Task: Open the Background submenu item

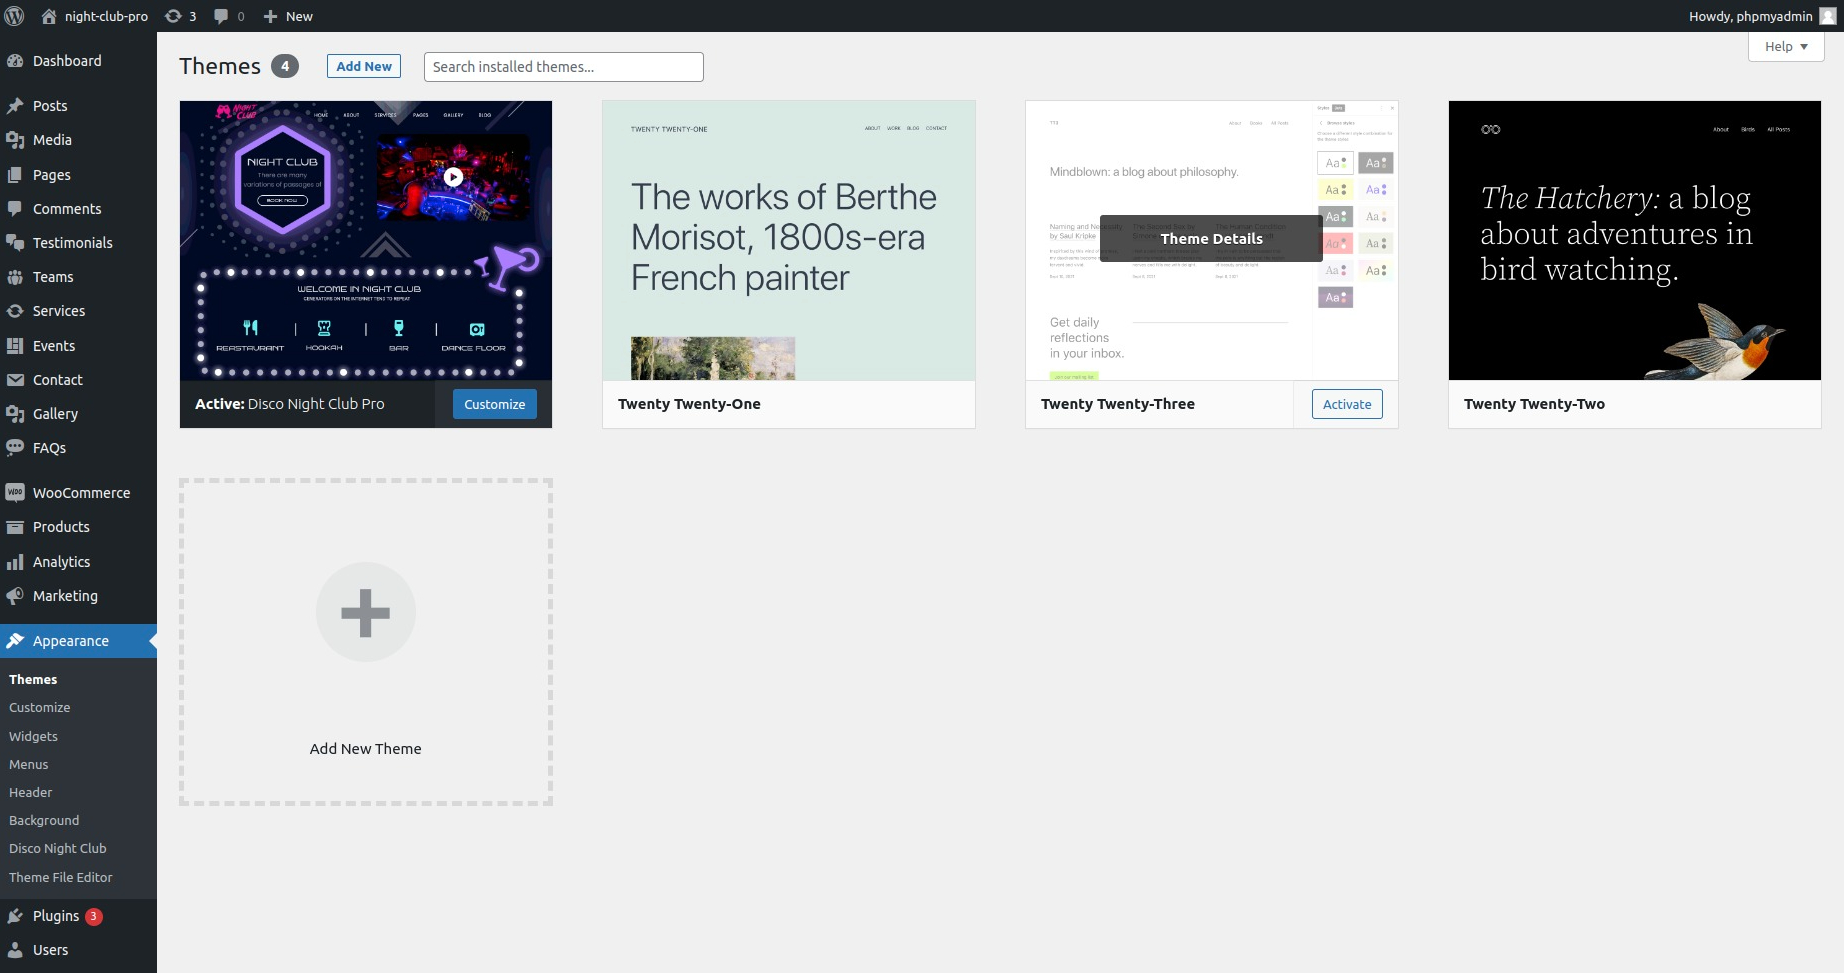Action: [x=44, y=820]
